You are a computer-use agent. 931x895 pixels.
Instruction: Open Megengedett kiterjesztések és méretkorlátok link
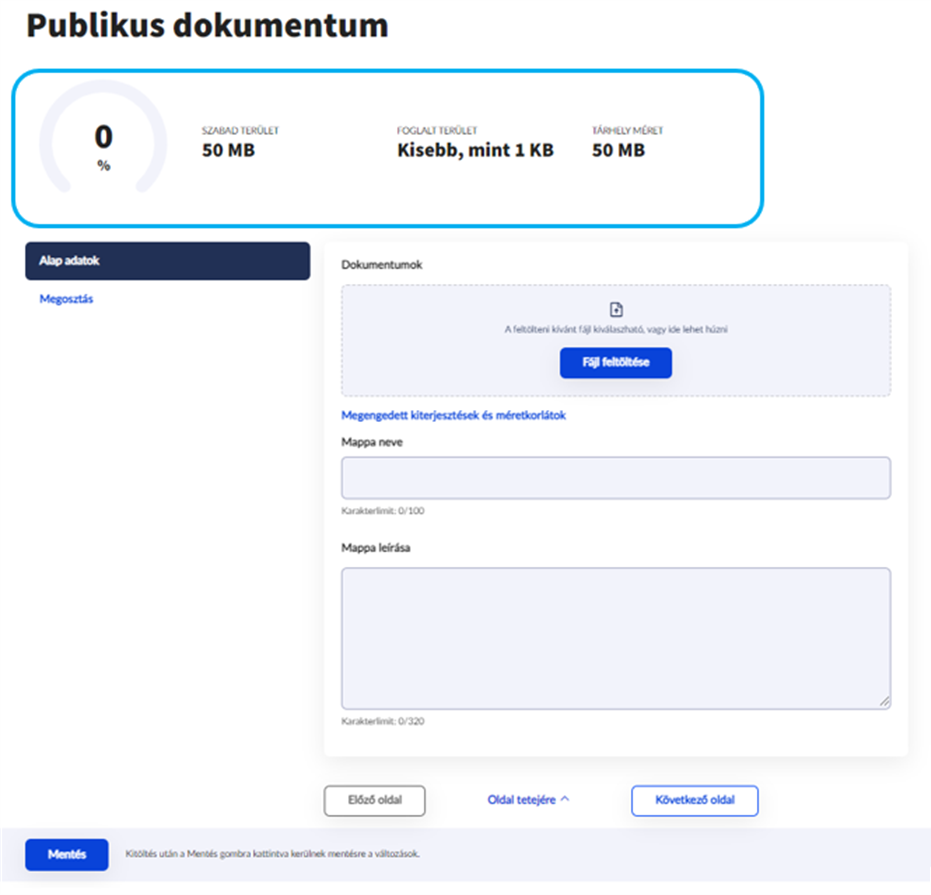click(454, 415)
